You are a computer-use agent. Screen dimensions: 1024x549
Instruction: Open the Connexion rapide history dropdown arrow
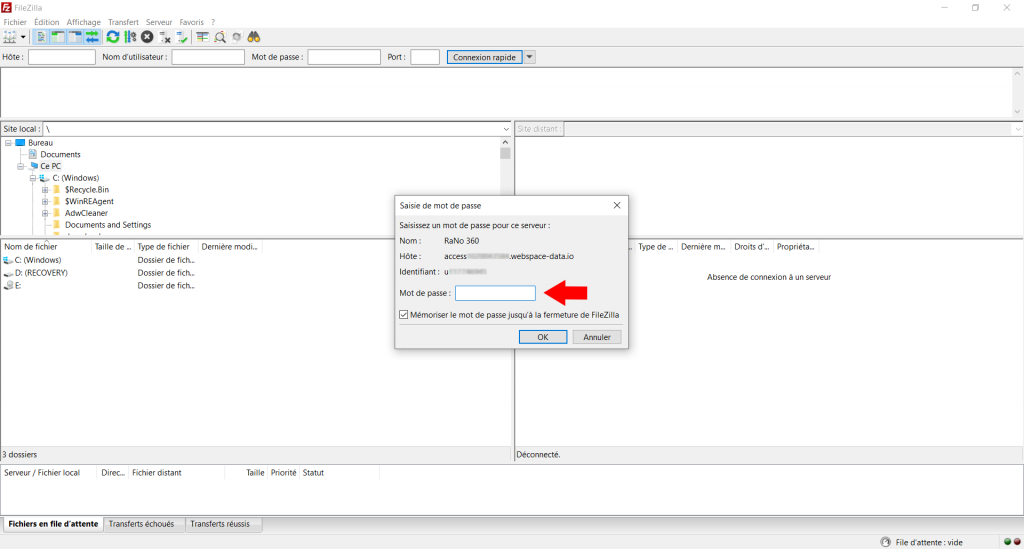point(530,57)
